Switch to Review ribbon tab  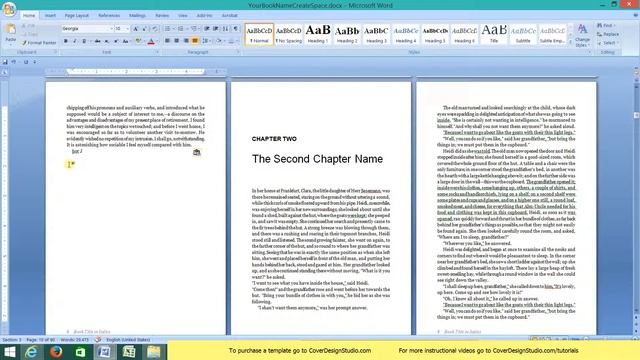coord(162,16)
